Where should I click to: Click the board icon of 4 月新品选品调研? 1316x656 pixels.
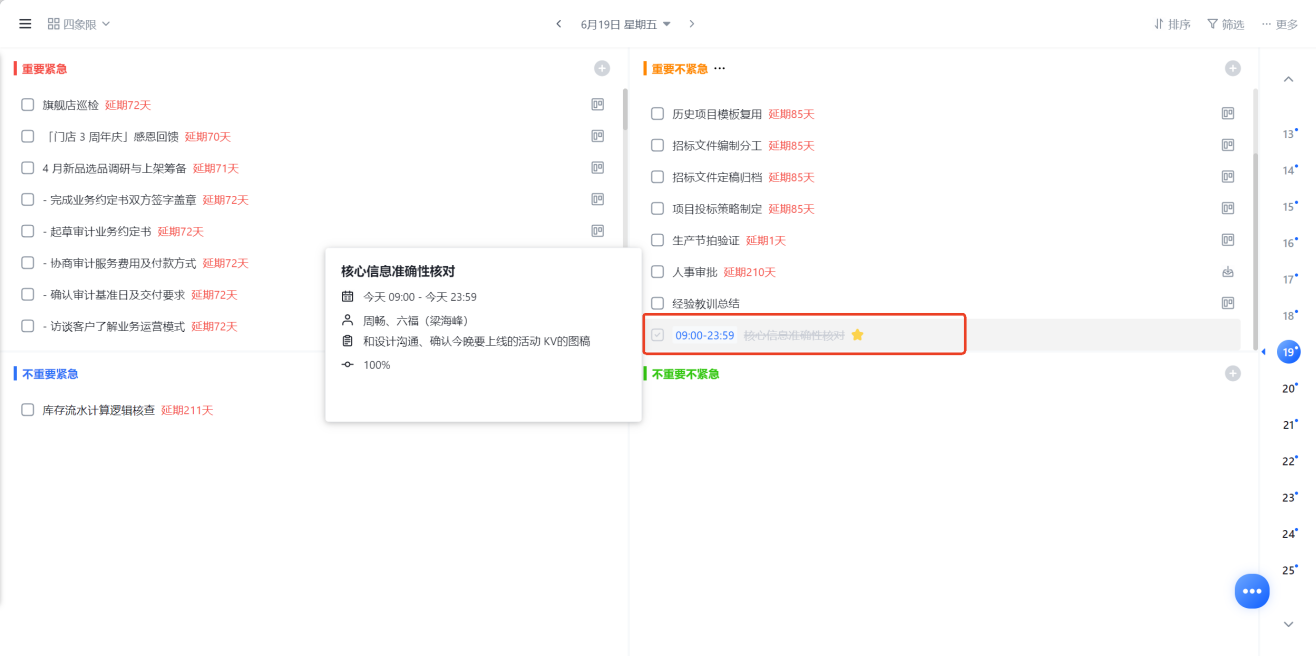[598, 168]
